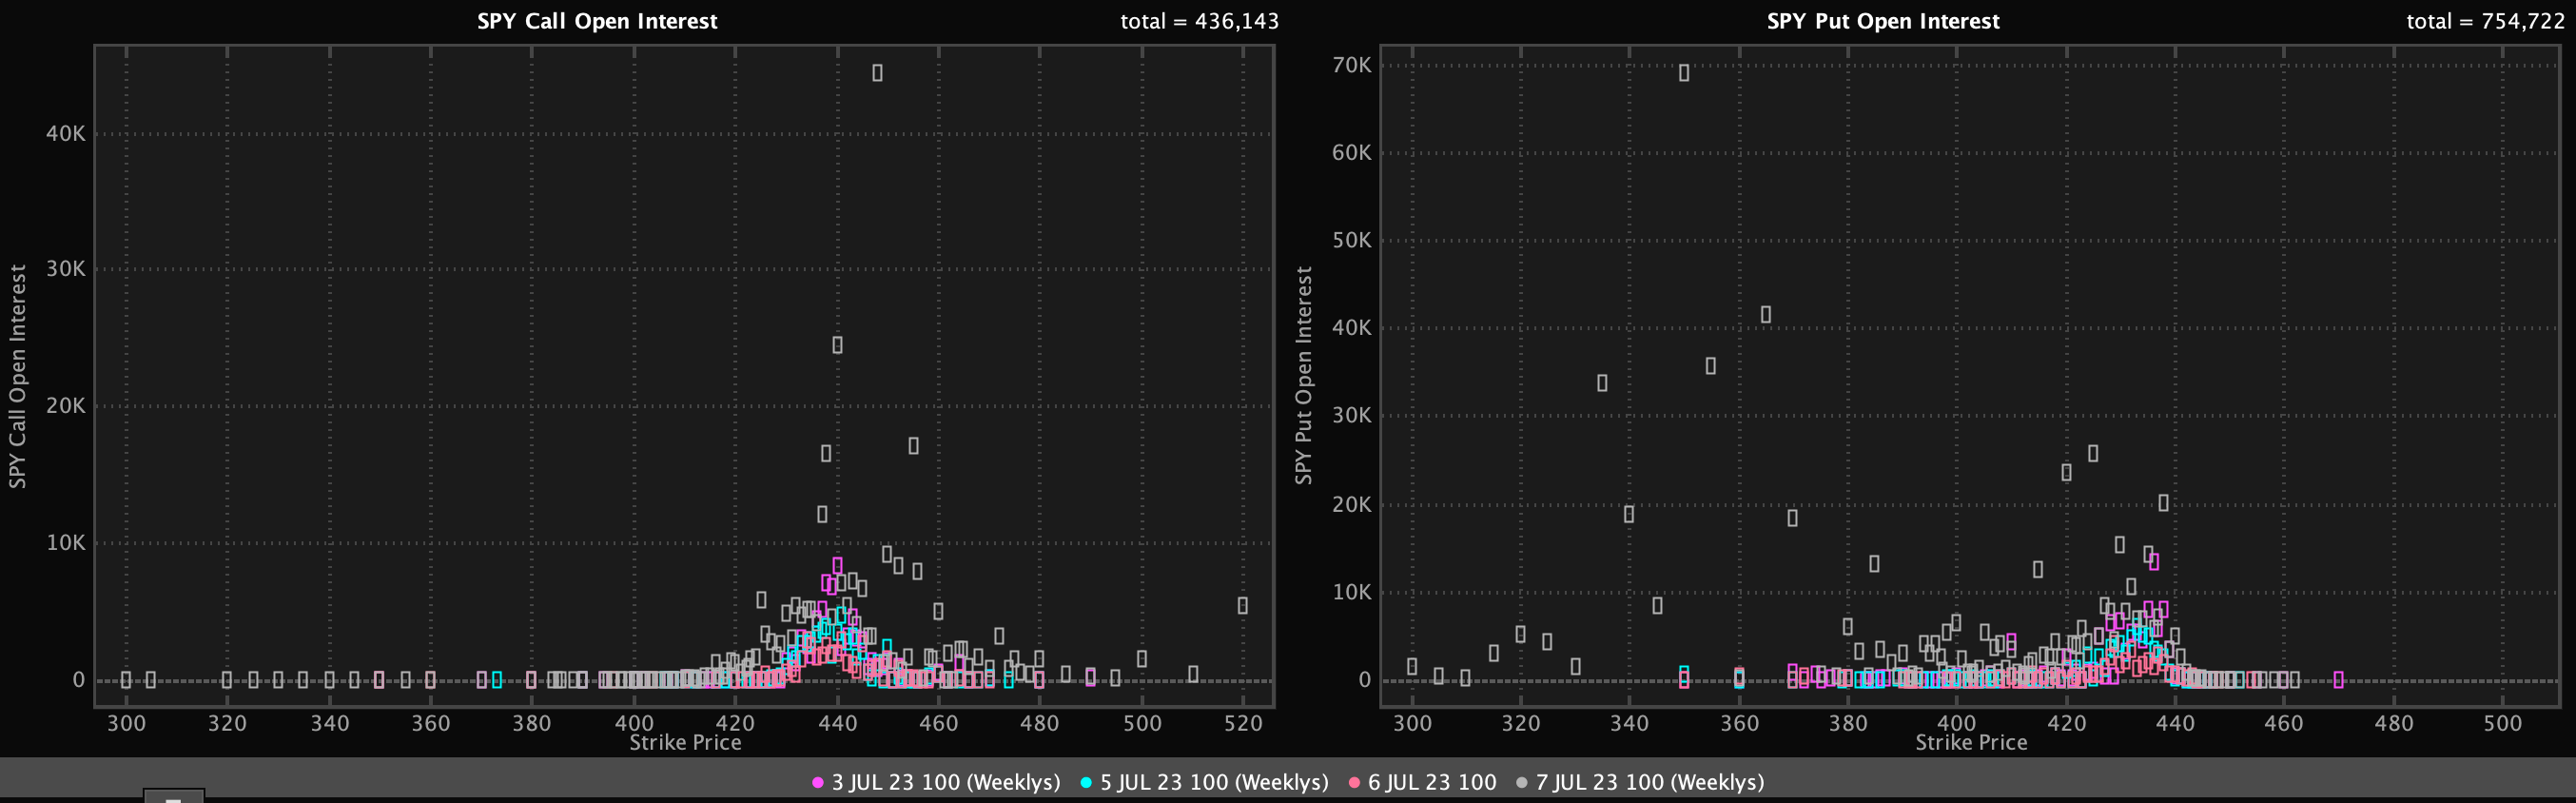The width and height of the screenshot is (2576, 803).
Task: Select the highest put point near 70K
Action: tap(1684, 73)
